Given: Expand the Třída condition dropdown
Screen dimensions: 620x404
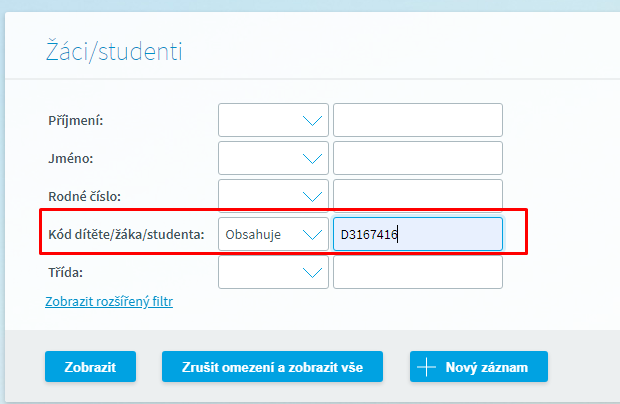Looking at the screenshot, I should (x=274, y=271).
